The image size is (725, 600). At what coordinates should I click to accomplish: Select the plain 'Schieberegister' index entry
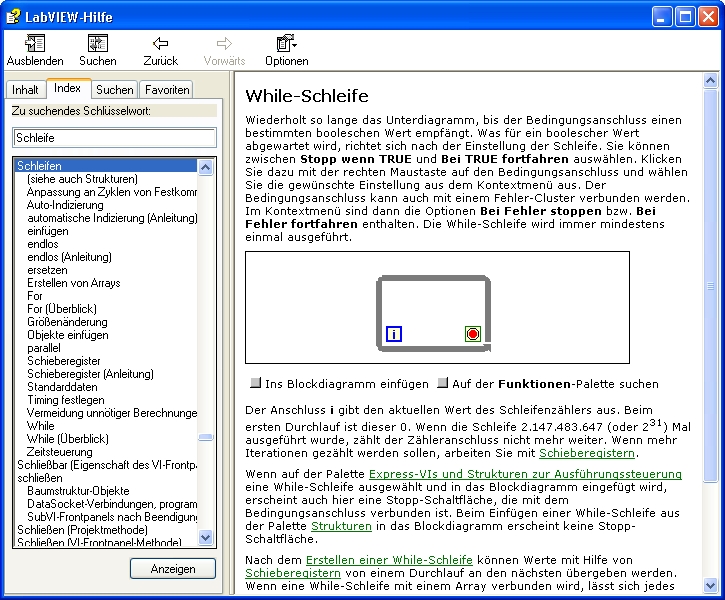tap(64, 361)
